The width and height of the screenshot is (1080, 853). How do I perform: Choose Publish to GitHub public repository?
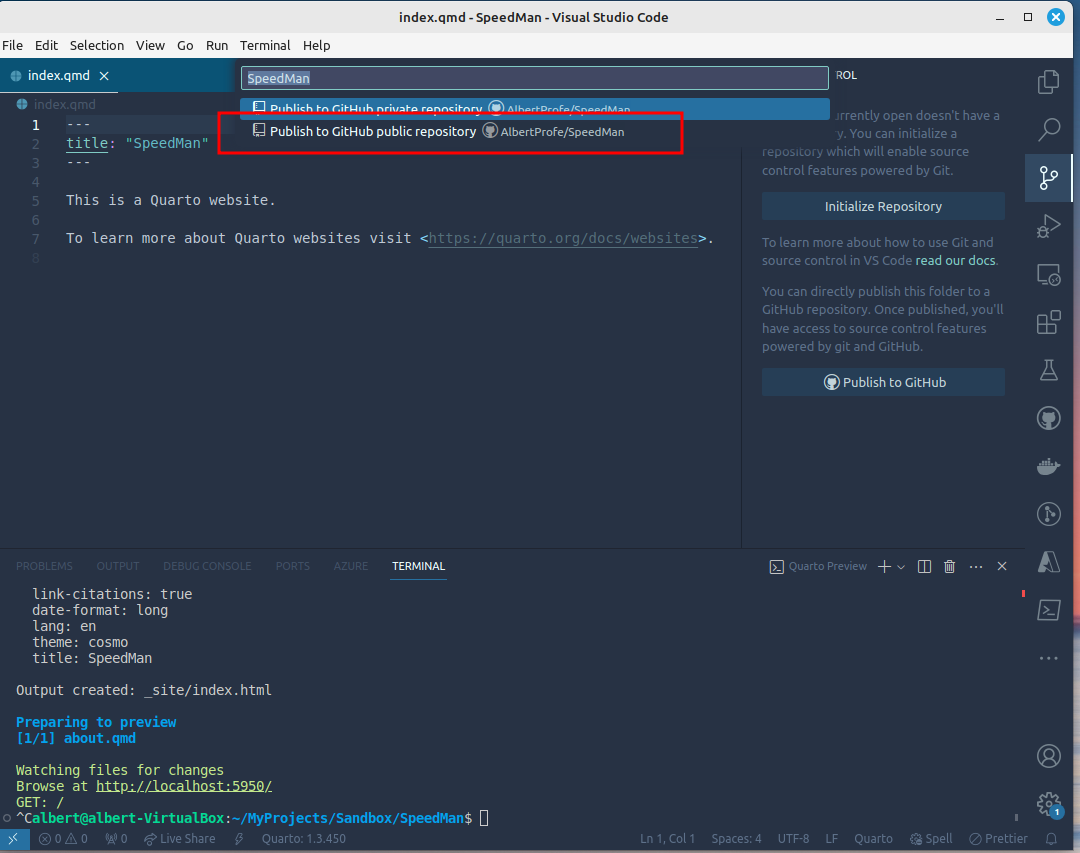[534, 132]
